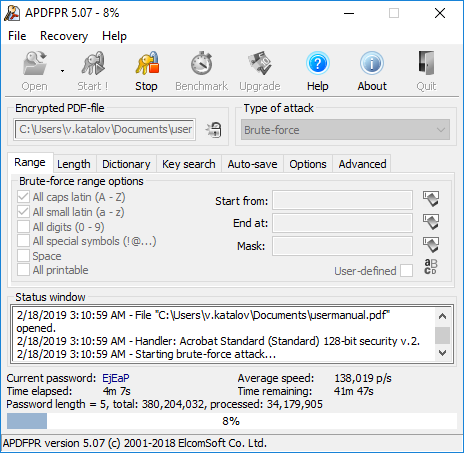Image resolution: width=464 pixels, height=453 pixels.
Task: Click the 8% progress bar
Action: 232,421
